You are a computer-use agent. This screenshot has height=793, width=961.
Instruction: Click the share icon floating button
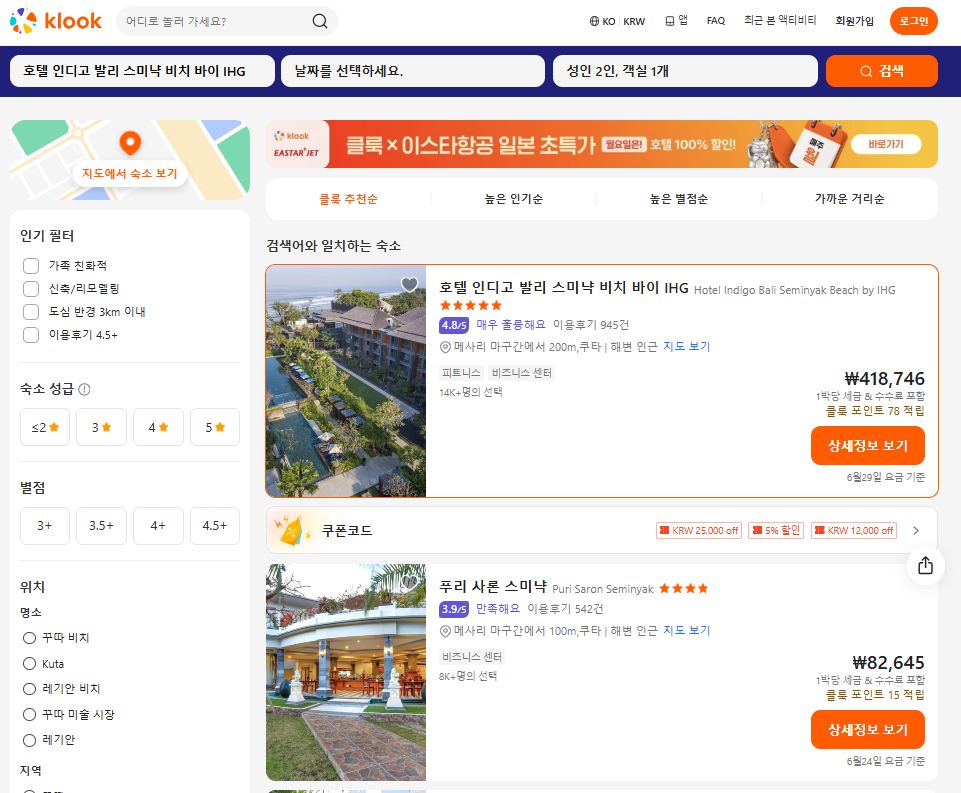(x=925, y=565)
